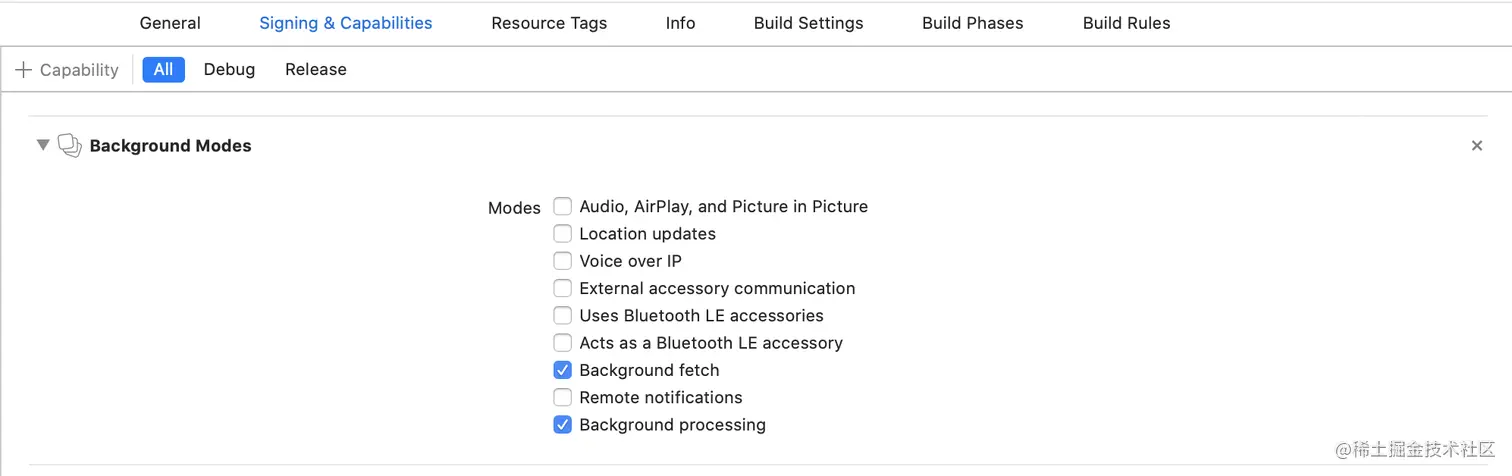Enable Remote notifications checkbox
Screen dimensions: 1512x476
[x=563, y=397]
